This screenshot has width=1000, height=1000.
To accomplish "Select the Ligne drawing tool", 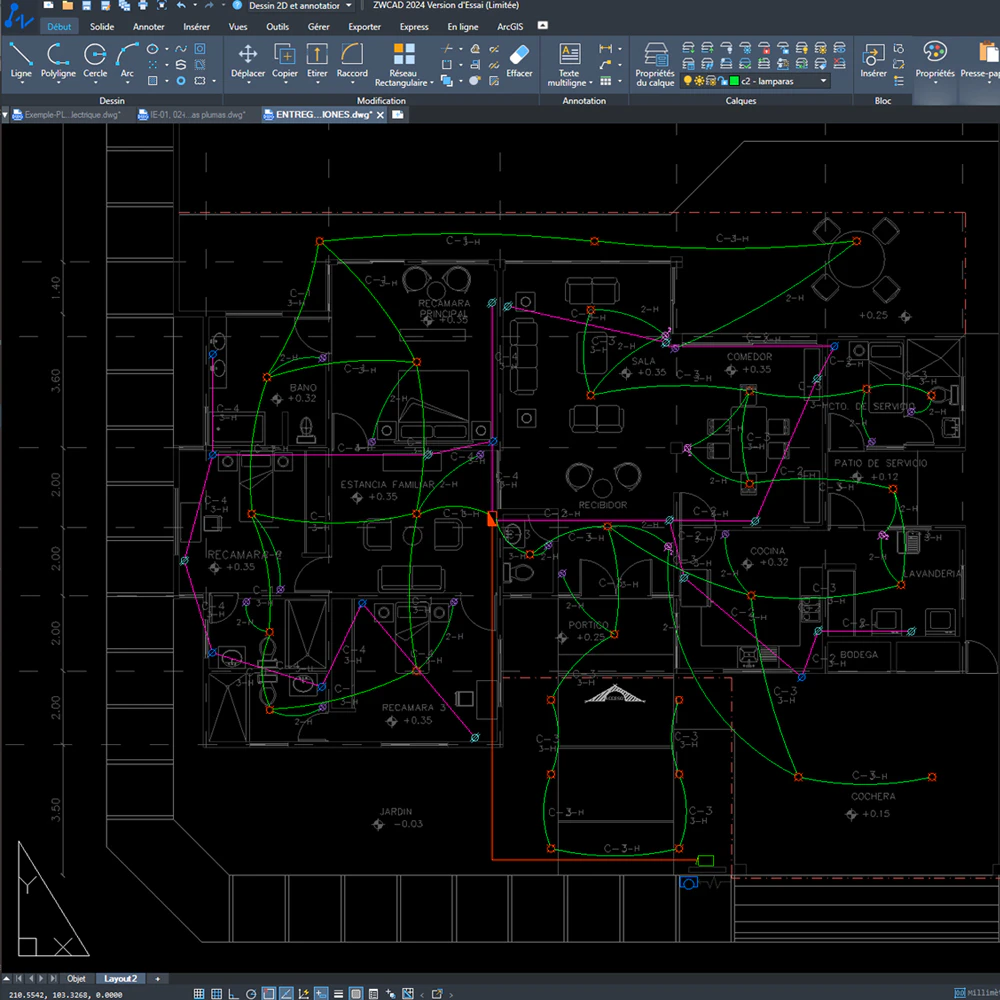I will click(20, 61).
